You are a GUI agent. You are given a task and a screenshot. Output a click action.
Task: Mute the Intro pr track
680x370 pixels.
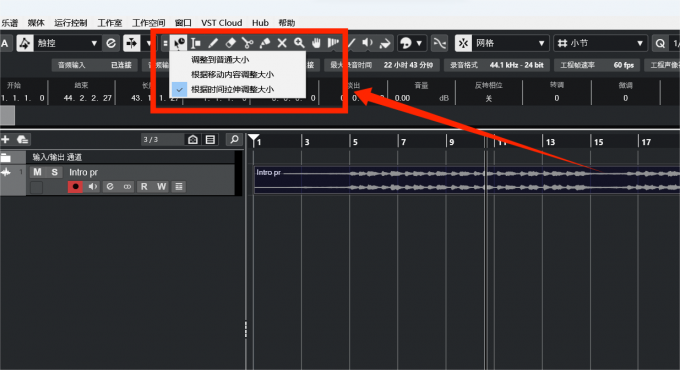pyautogui.click(x=37, y=172)
